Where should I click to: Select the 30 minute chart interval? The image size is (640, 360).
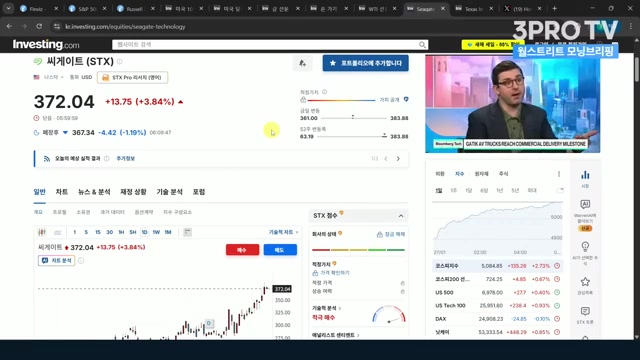(x=109, y=232)
